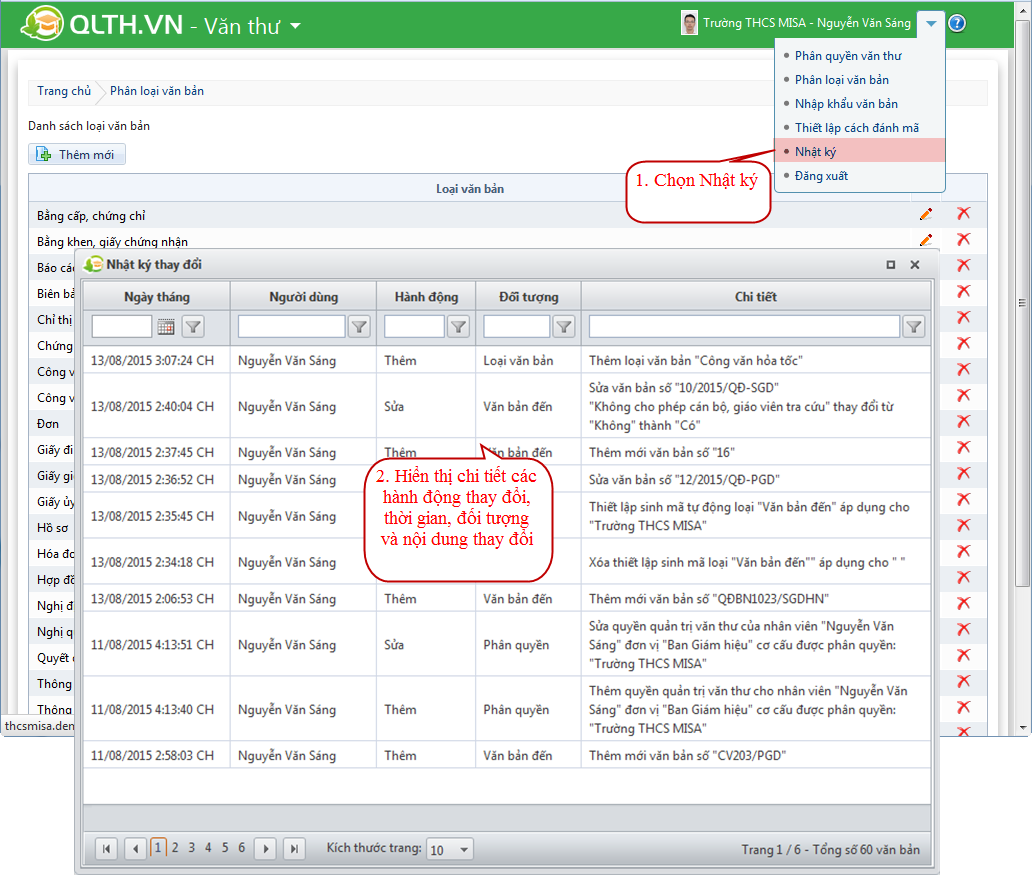The width and height of the screenshot is (1033, 877).
Task: Click the Đối tượng filter input
Action: pos(516,327)
